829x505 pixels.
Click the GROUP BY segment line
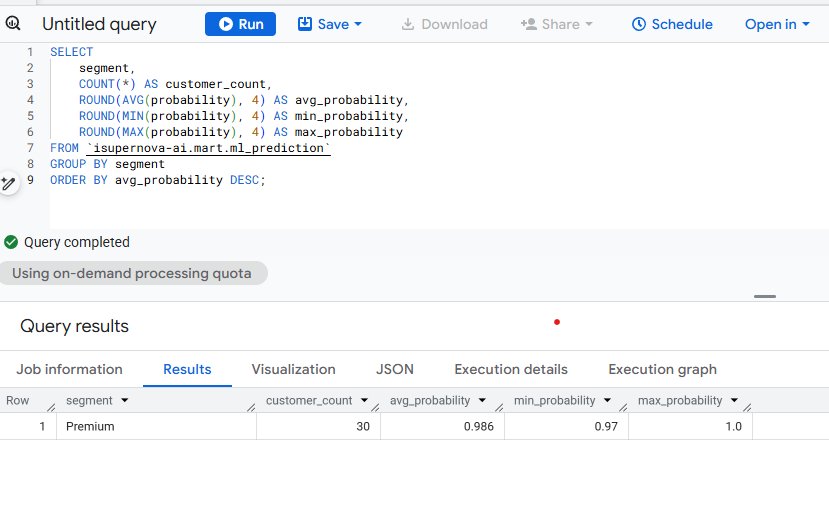(107, 164)
